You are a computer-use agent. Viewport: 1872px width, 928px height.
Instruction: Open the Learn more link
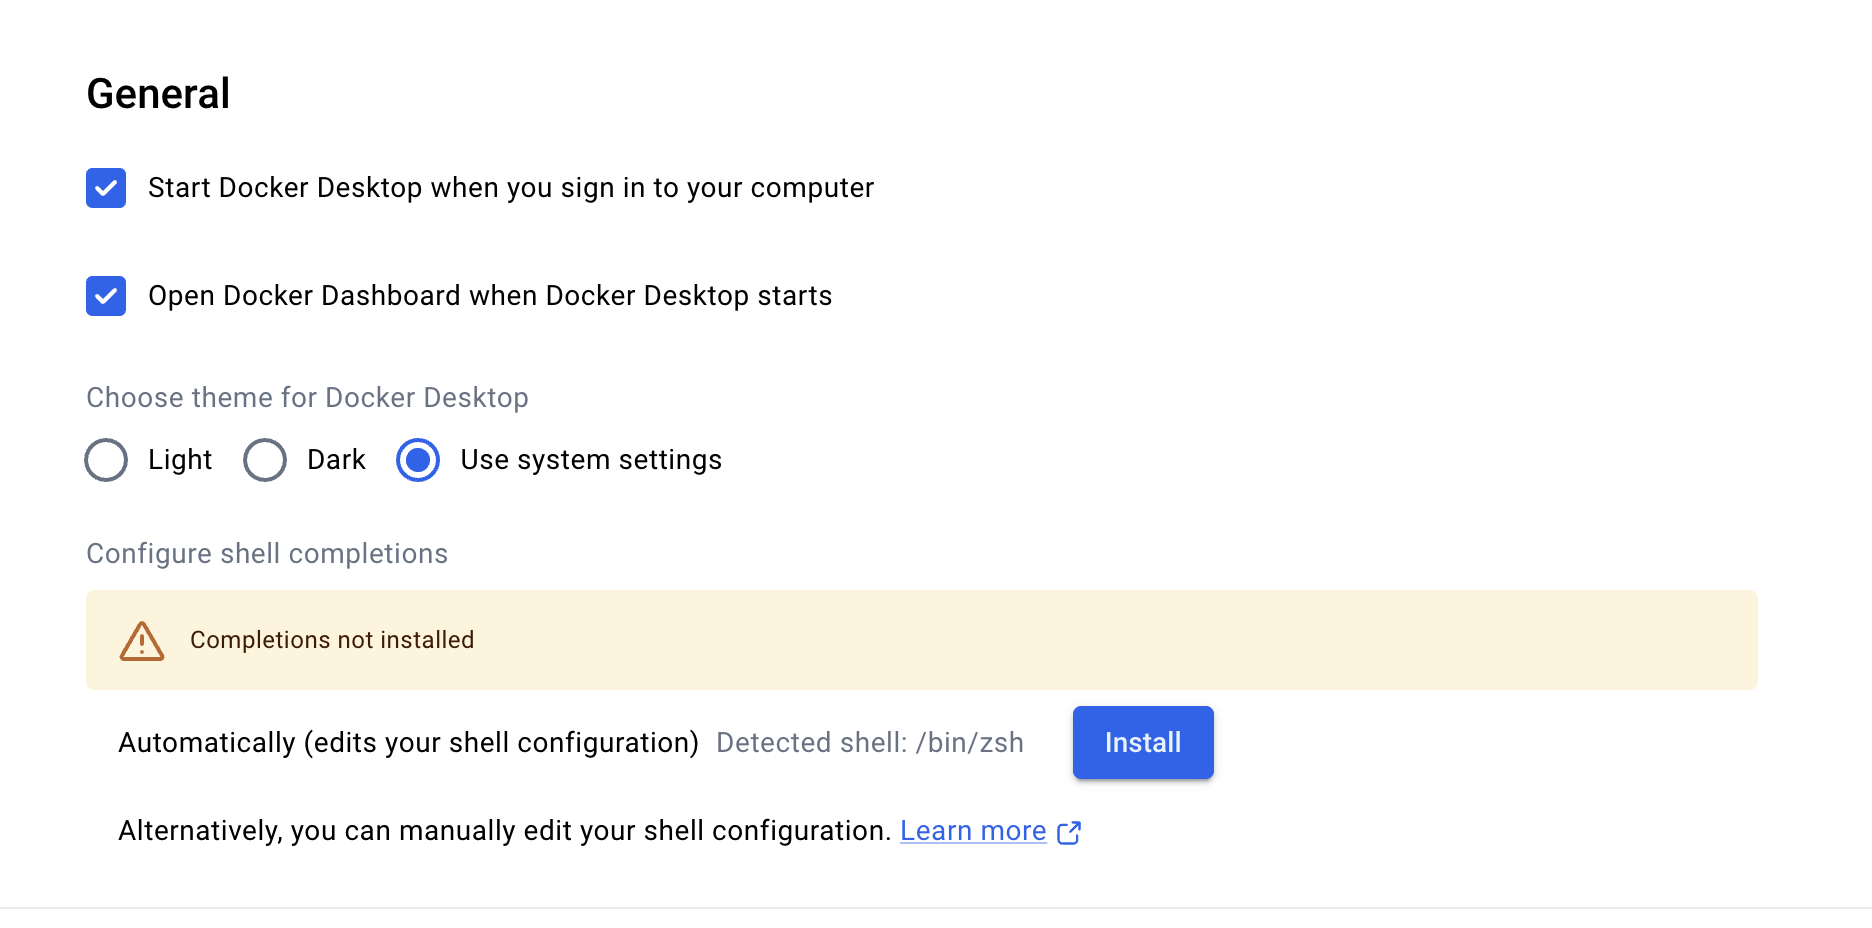coord(972,831)
